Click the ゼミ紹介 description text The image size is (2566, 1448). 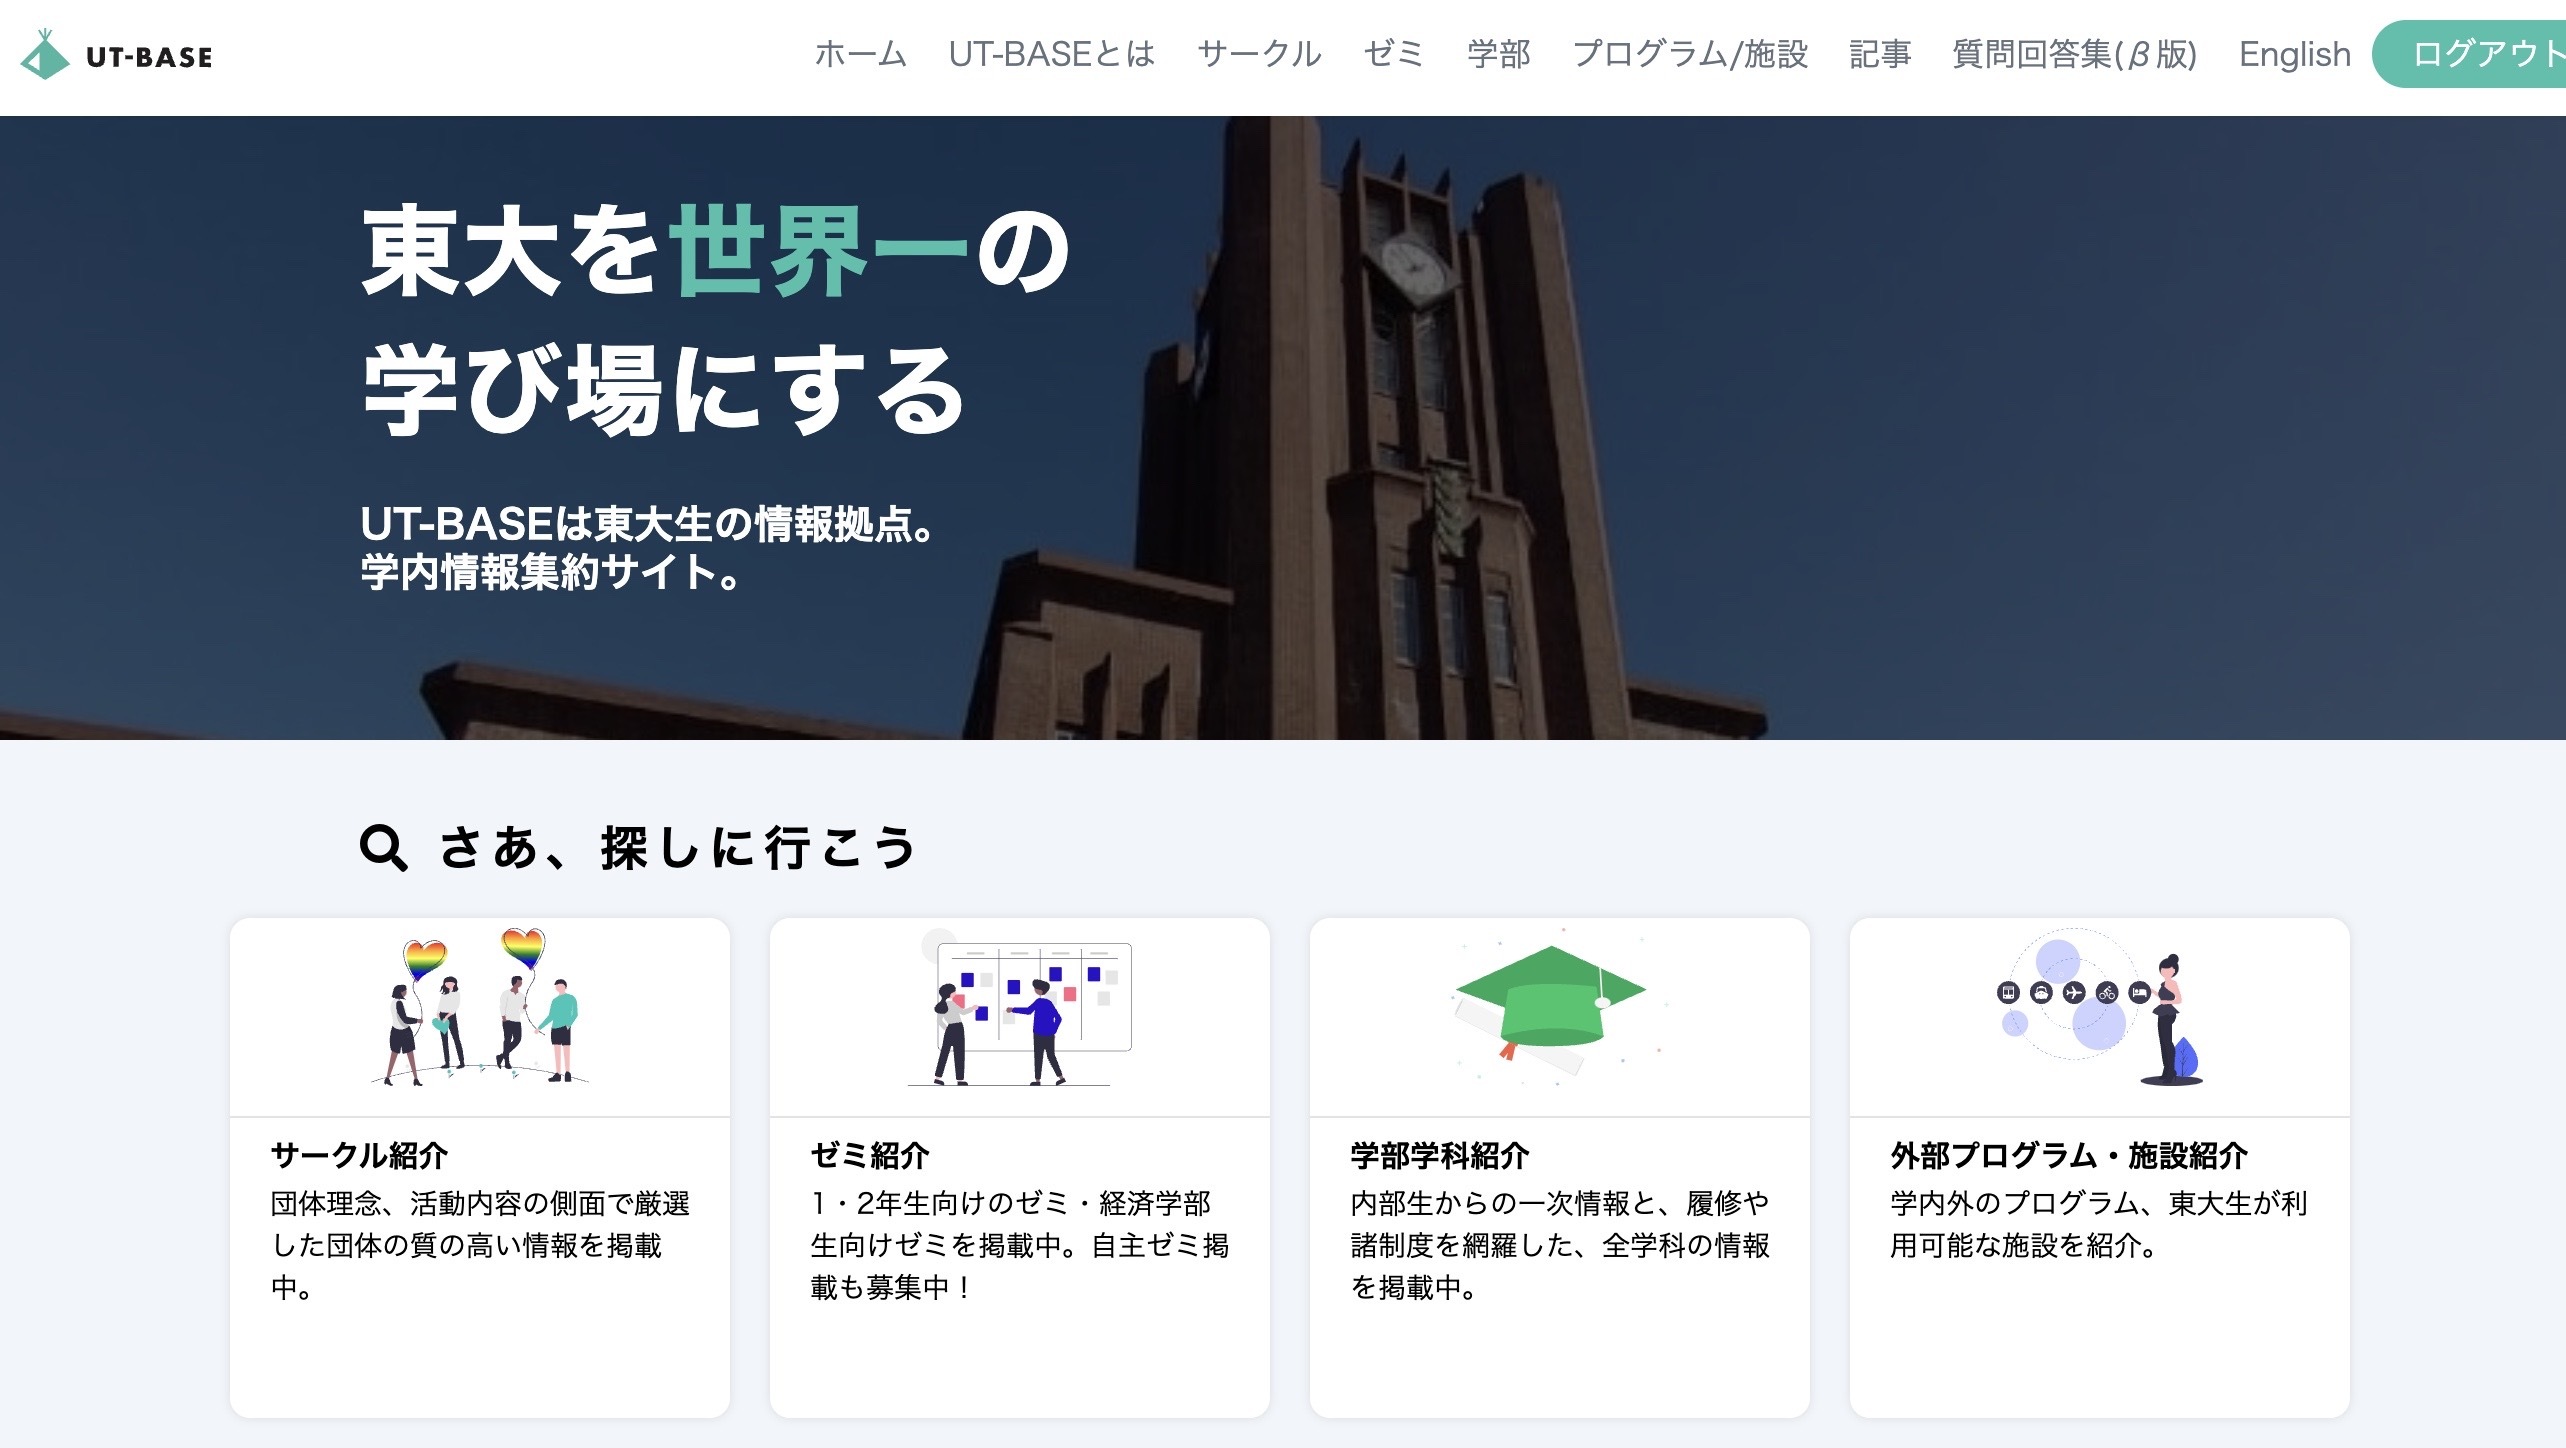click(x=1020, y=1245)
